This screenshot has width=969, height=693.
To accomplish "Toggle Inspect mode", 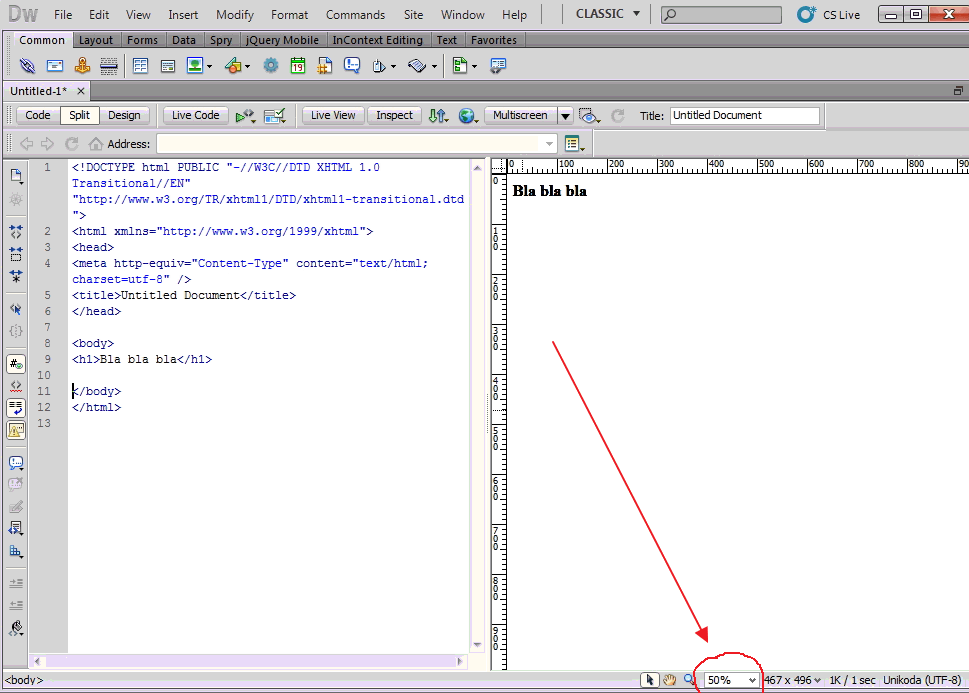I will tap(394, 116).
